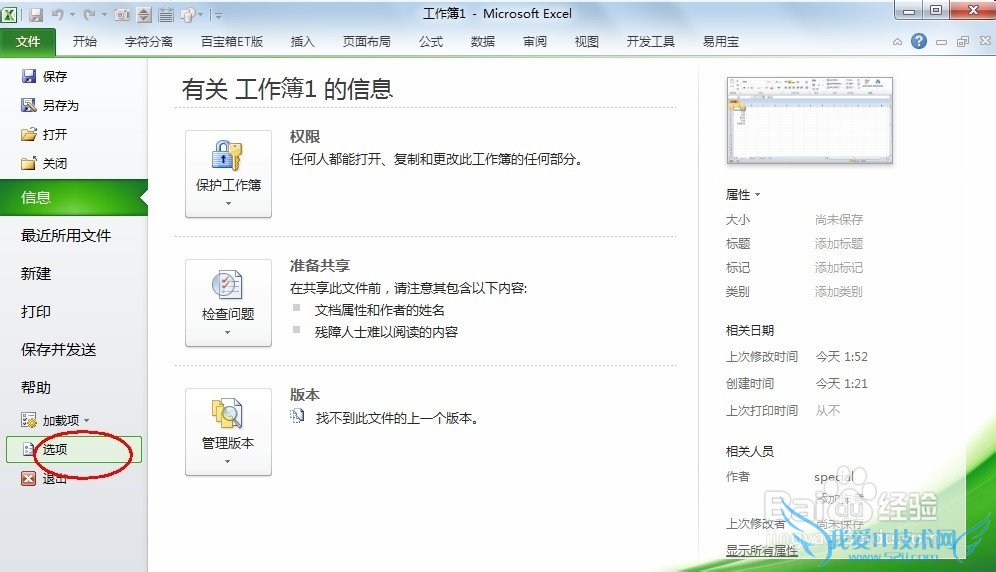996x572 pixels.
Task: Click the Camera tool icon in toolbar
Action: [122, 14]
